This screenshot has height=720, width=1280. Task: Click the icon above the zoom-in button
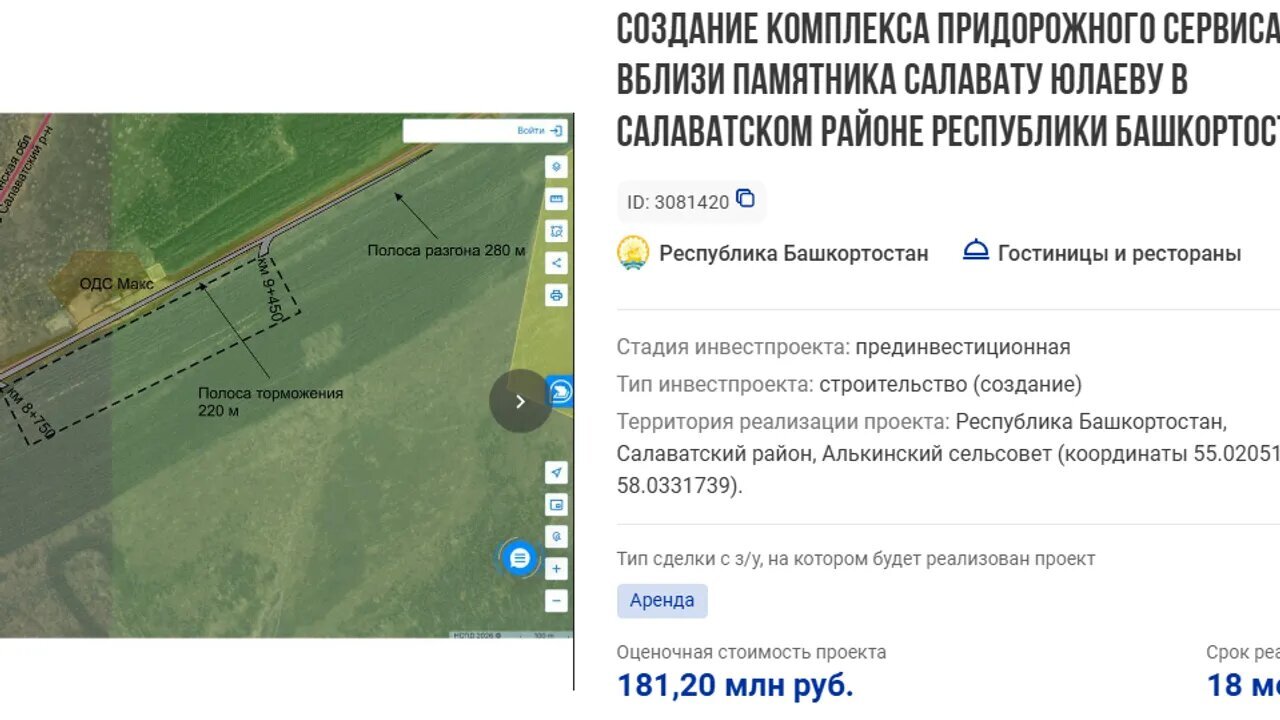coord(556,537)
